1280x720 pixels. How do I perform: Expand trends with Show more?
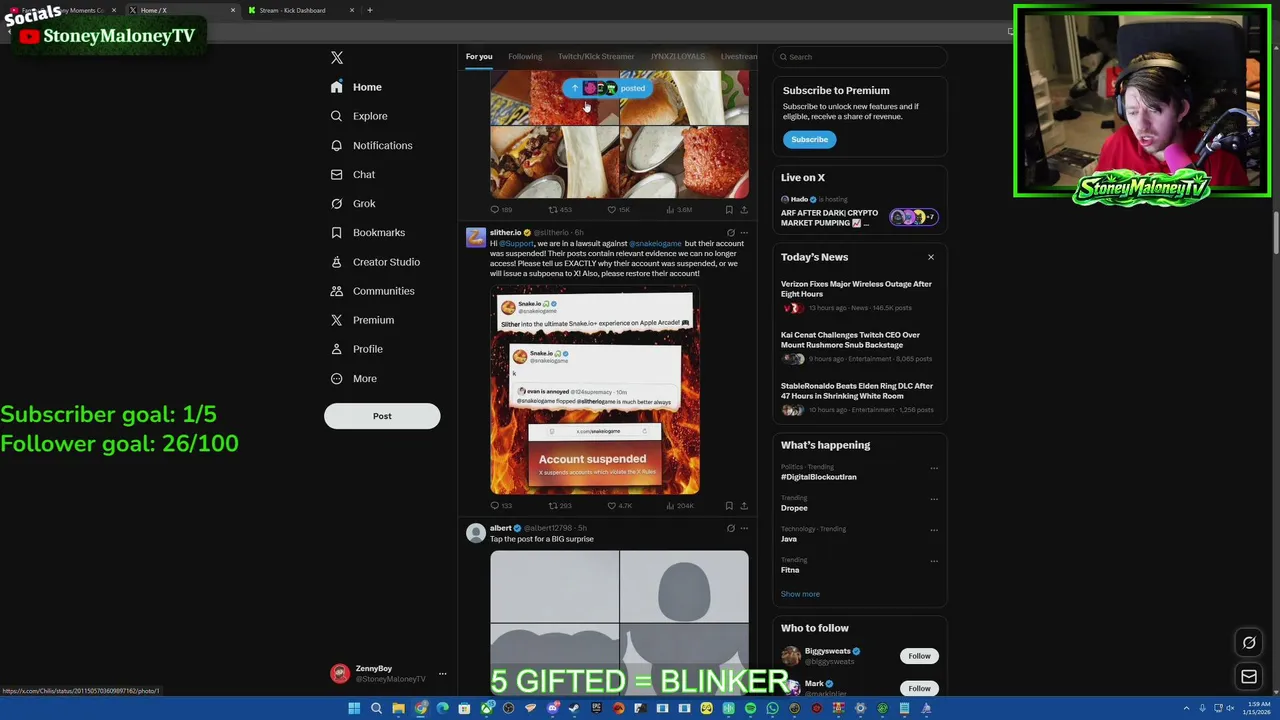click(800, 594)
